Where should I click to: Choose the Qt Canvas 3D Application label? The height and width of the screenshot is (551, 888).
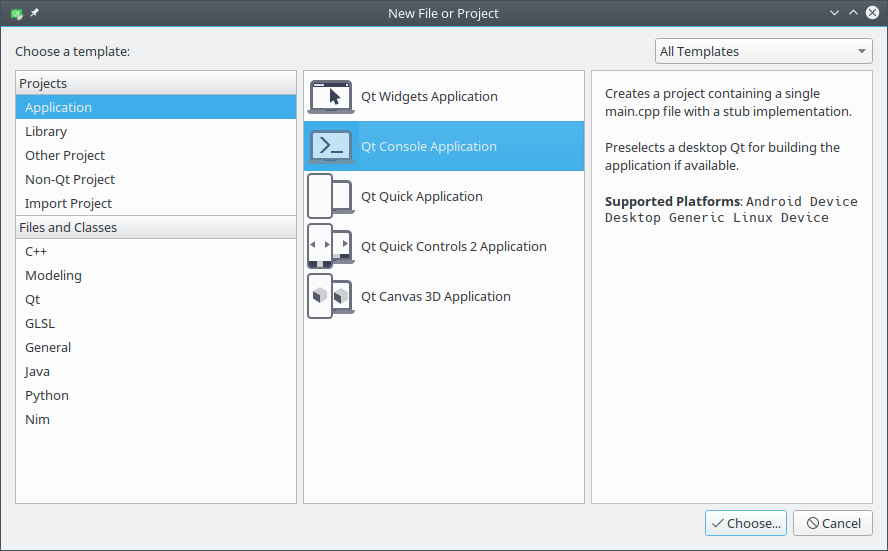click(436, 296)
